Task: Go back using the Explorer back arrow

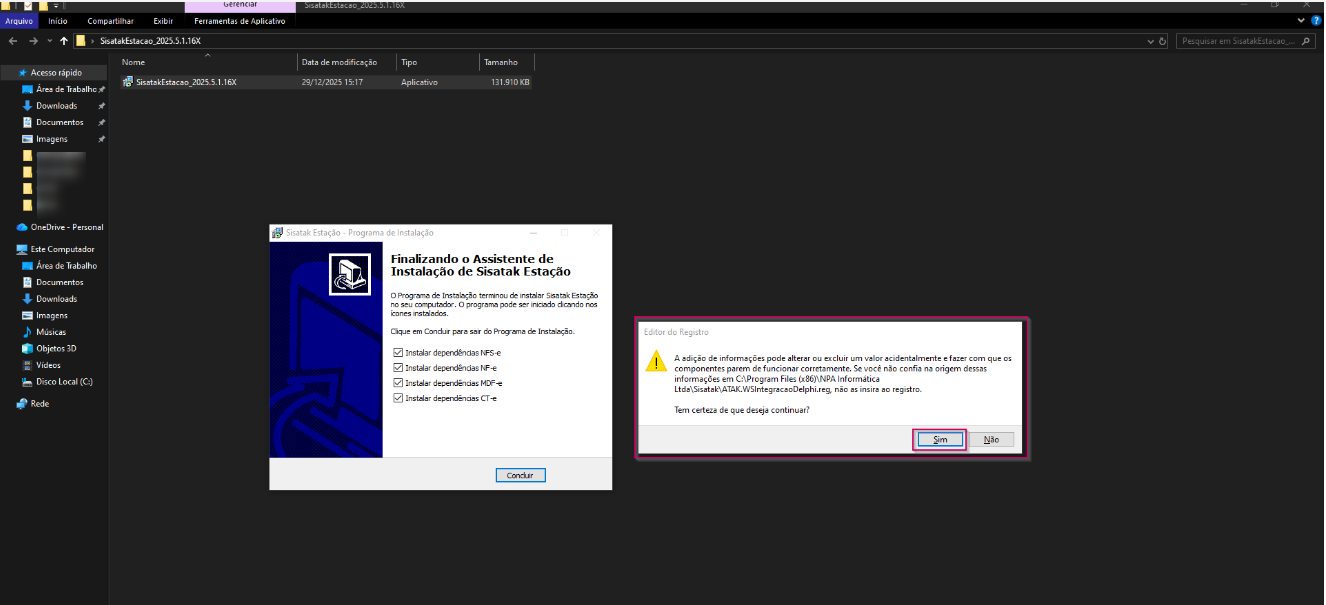Action: pyautogui.click(x=13, y=41)
